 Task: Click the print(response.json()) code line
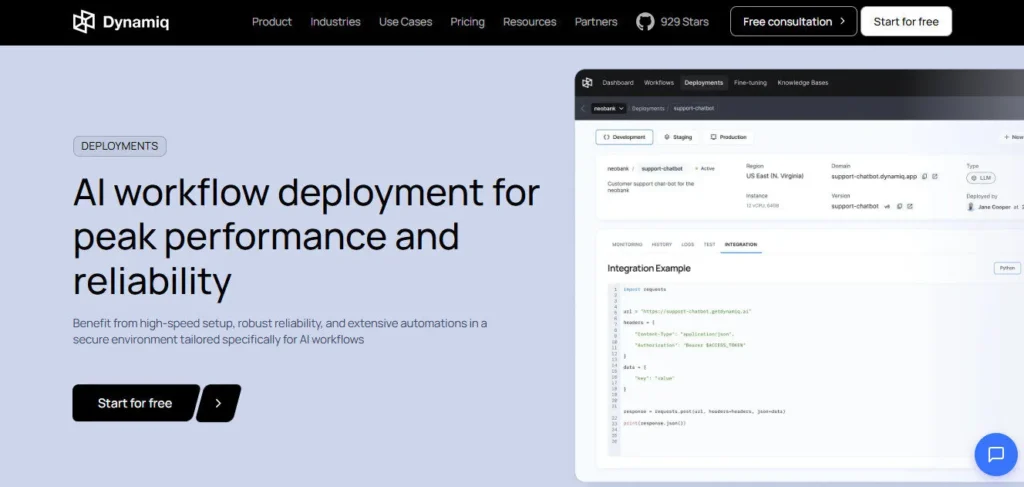[654, 423]
